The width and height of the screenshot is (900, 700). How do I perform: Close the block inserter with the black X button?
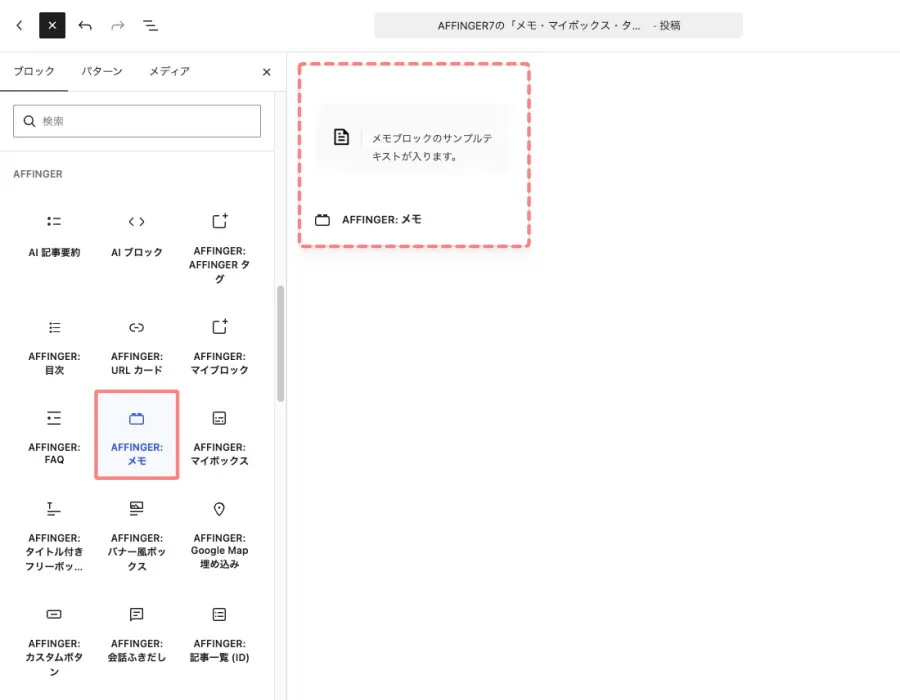(x=52, y=25)
